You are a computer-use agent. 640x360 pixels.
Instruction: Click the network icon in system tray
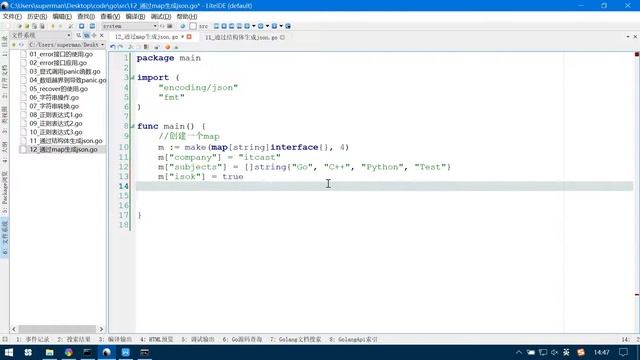[x=542, y=352]
